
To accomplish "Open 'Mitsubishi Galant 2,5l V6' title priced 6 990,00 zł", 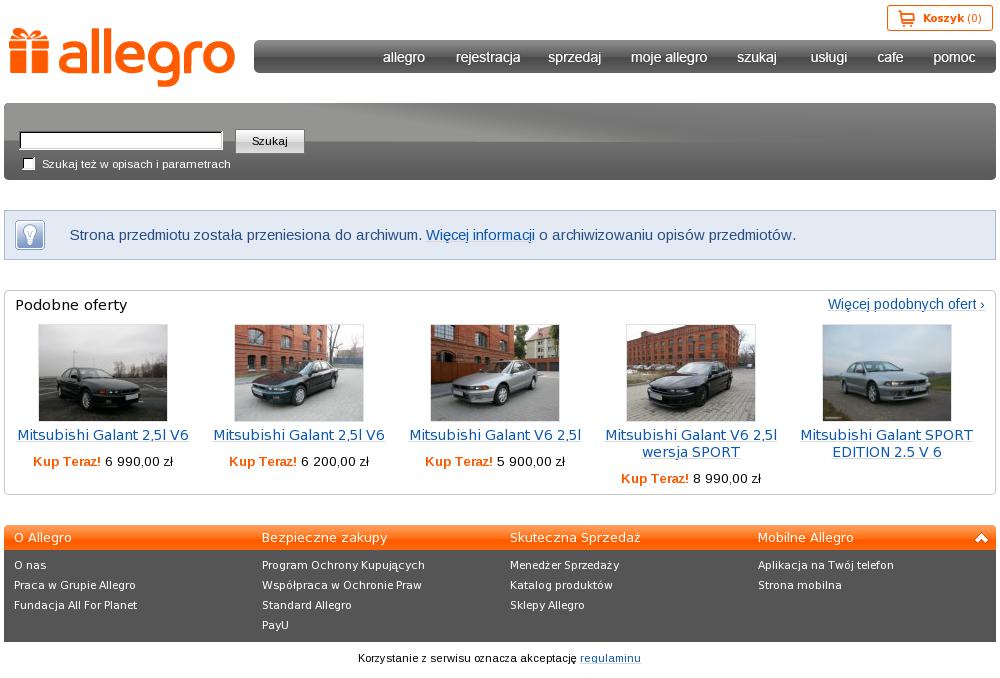I will (103, 435).
